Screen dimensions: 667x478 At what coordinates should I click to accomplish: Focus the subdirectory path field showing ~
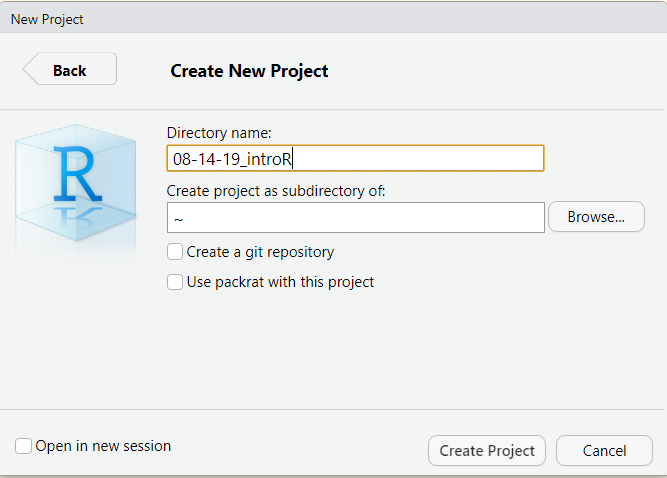point(356,218)
